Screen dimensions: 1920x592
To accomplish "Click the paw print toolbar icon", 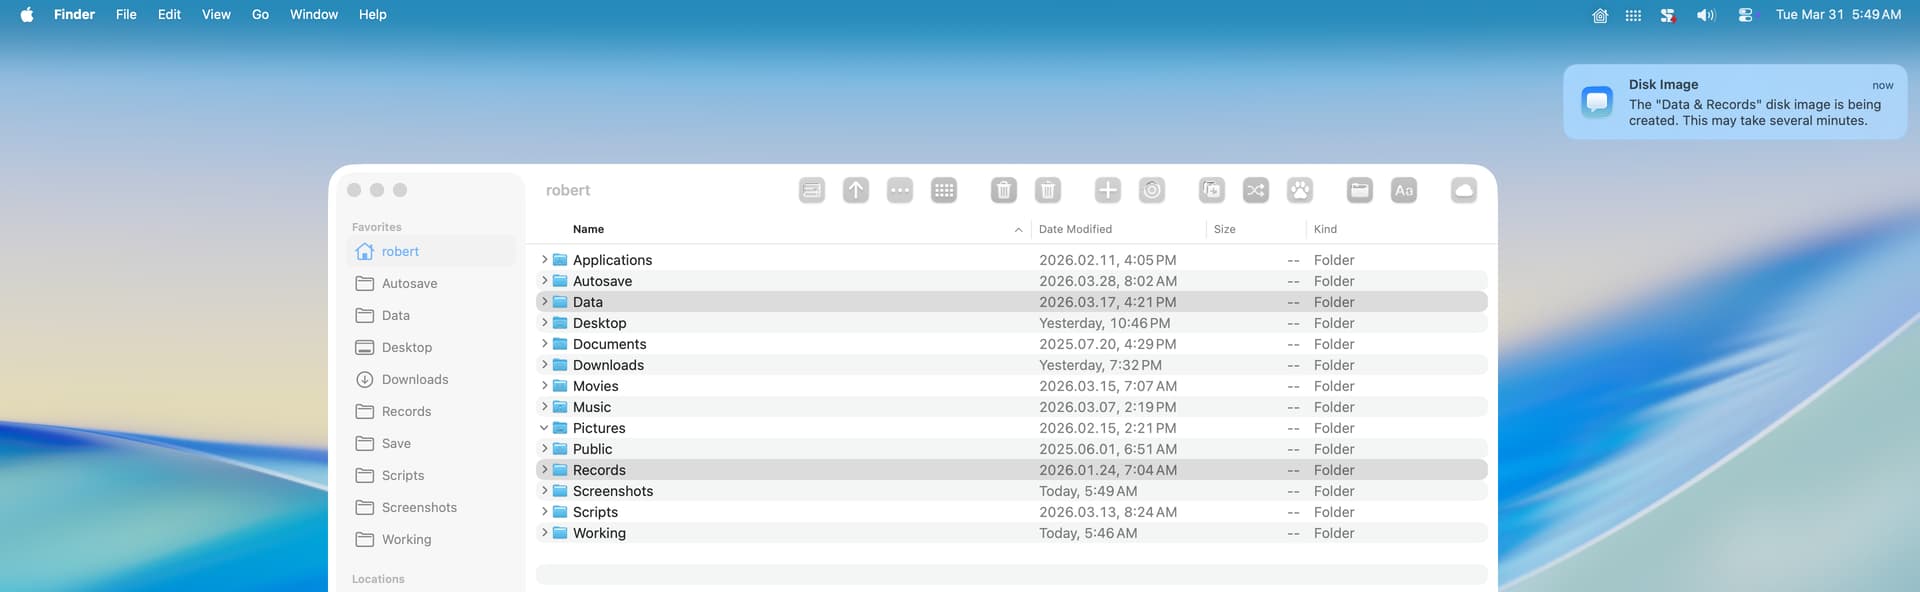I will [x=1300, y=190].
